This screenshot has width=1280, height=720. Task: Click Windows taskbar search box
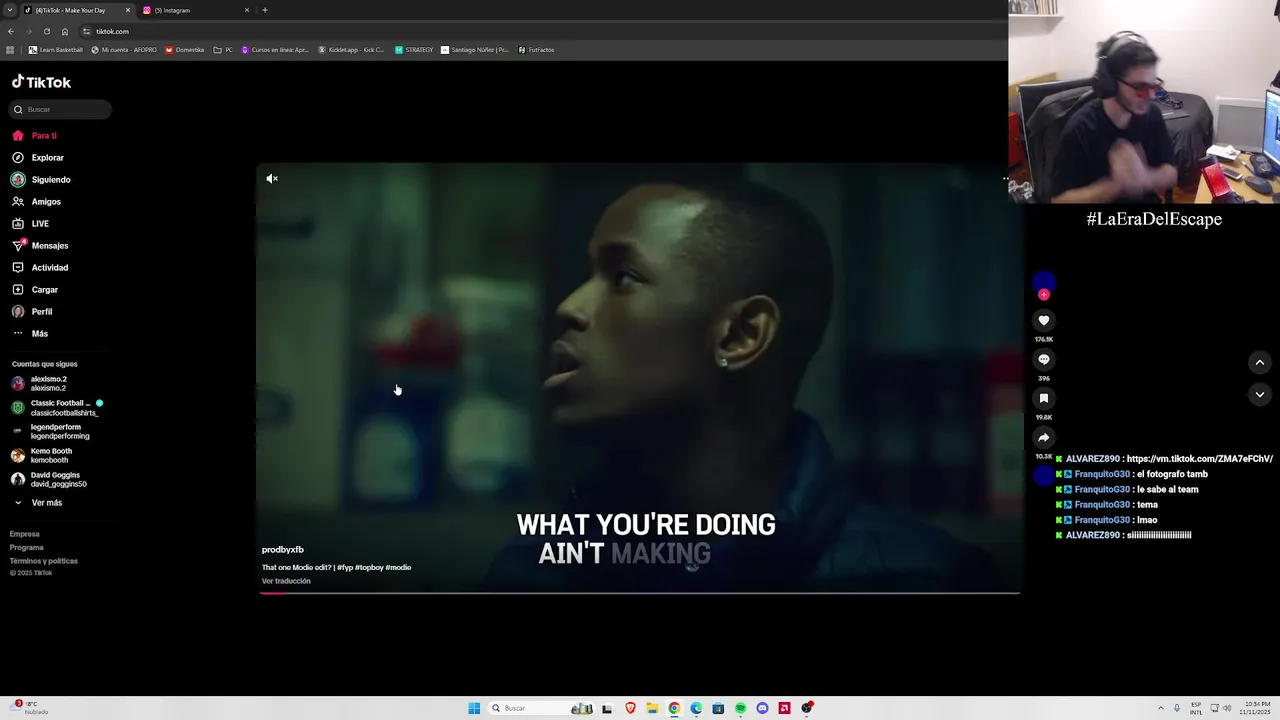tap(540, 708)
